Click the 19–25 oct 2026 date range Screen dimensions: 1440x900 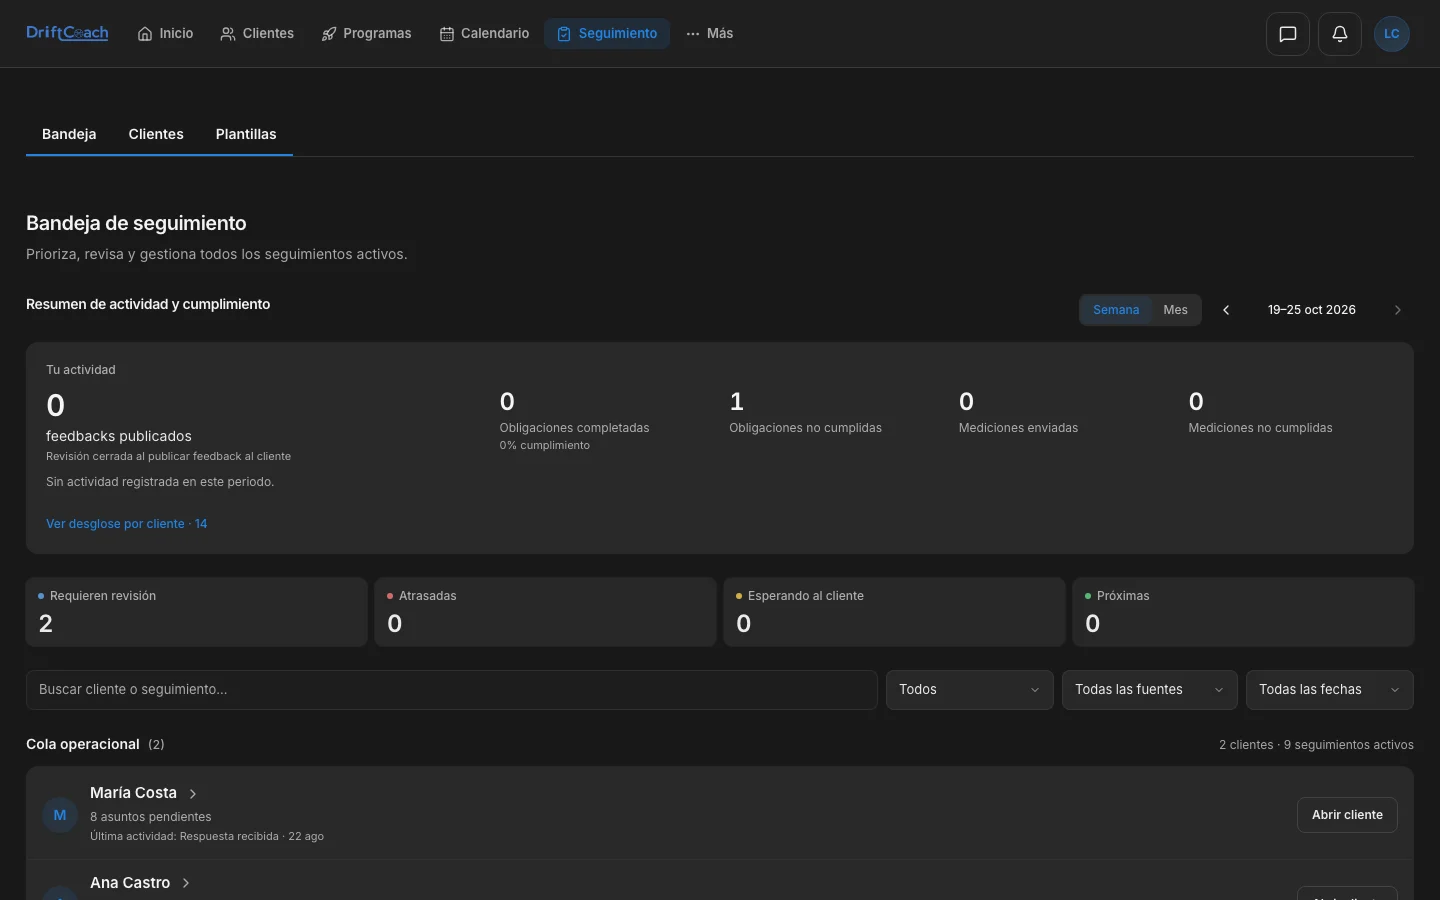[1312, 310]
